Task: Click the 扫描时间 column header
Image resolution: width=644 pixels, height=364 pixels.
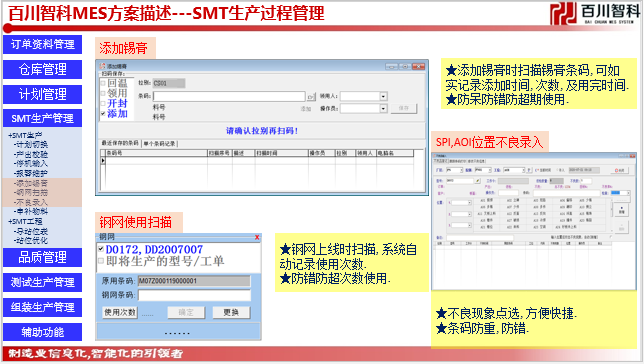Action: point(281,153)
